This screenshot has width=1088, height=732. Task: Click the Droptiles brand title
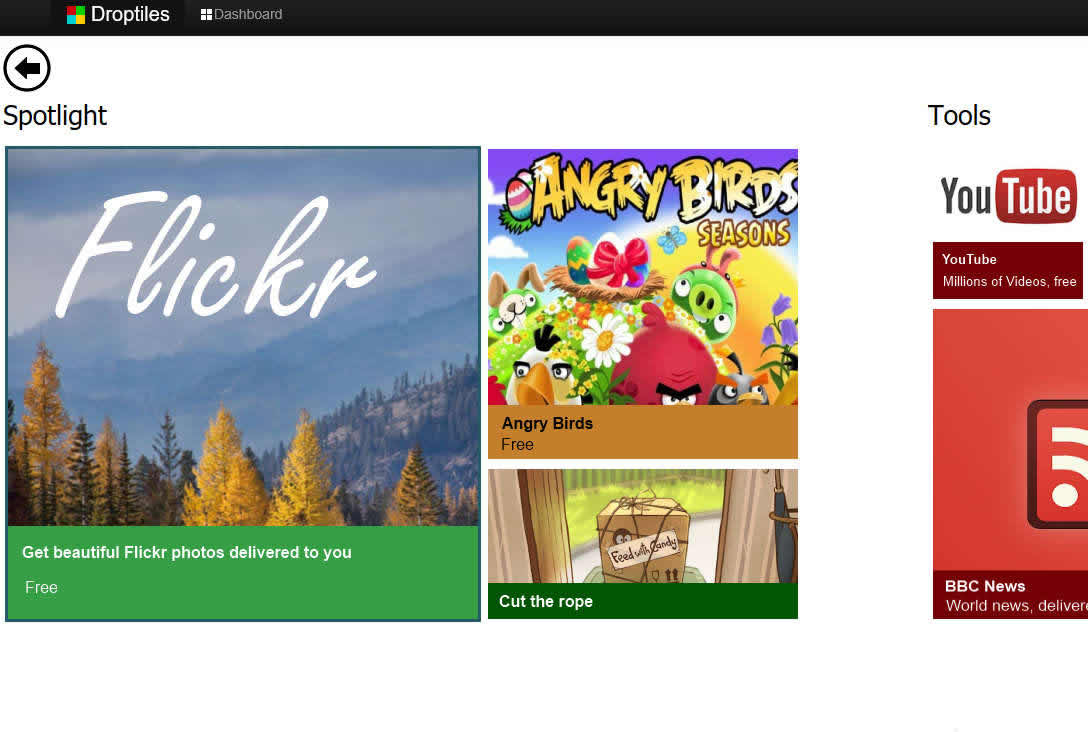[x=130, y=15]
